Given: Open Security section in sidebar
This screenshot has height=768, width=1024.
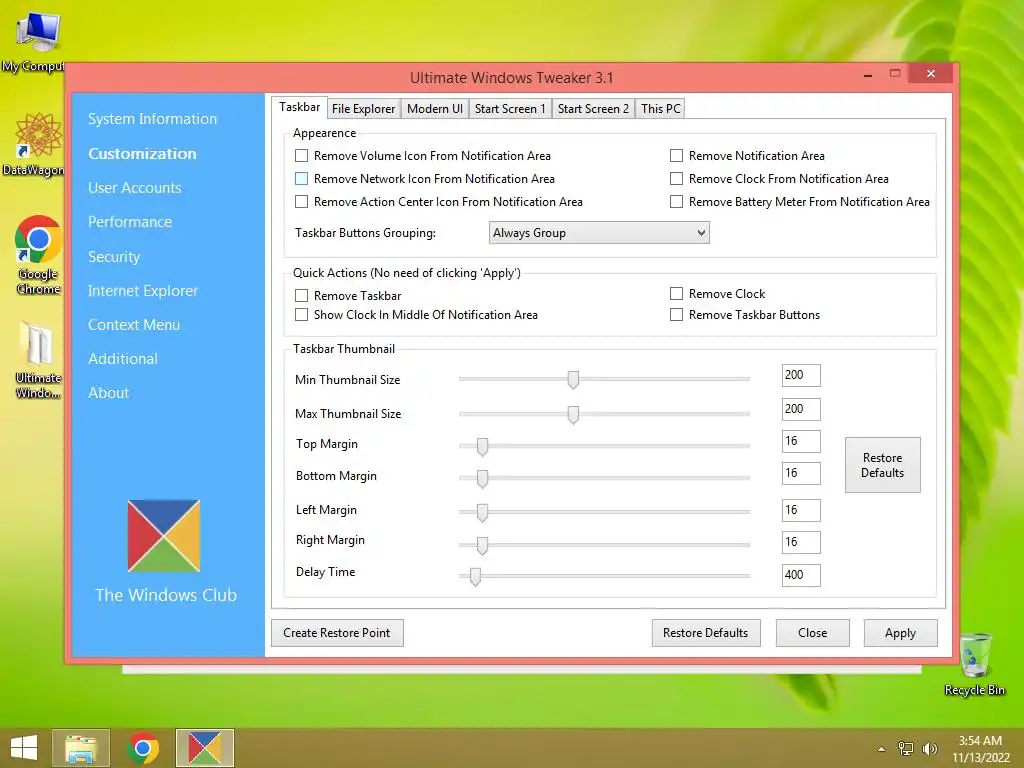Looking at the screenshot, I should 114,257.
